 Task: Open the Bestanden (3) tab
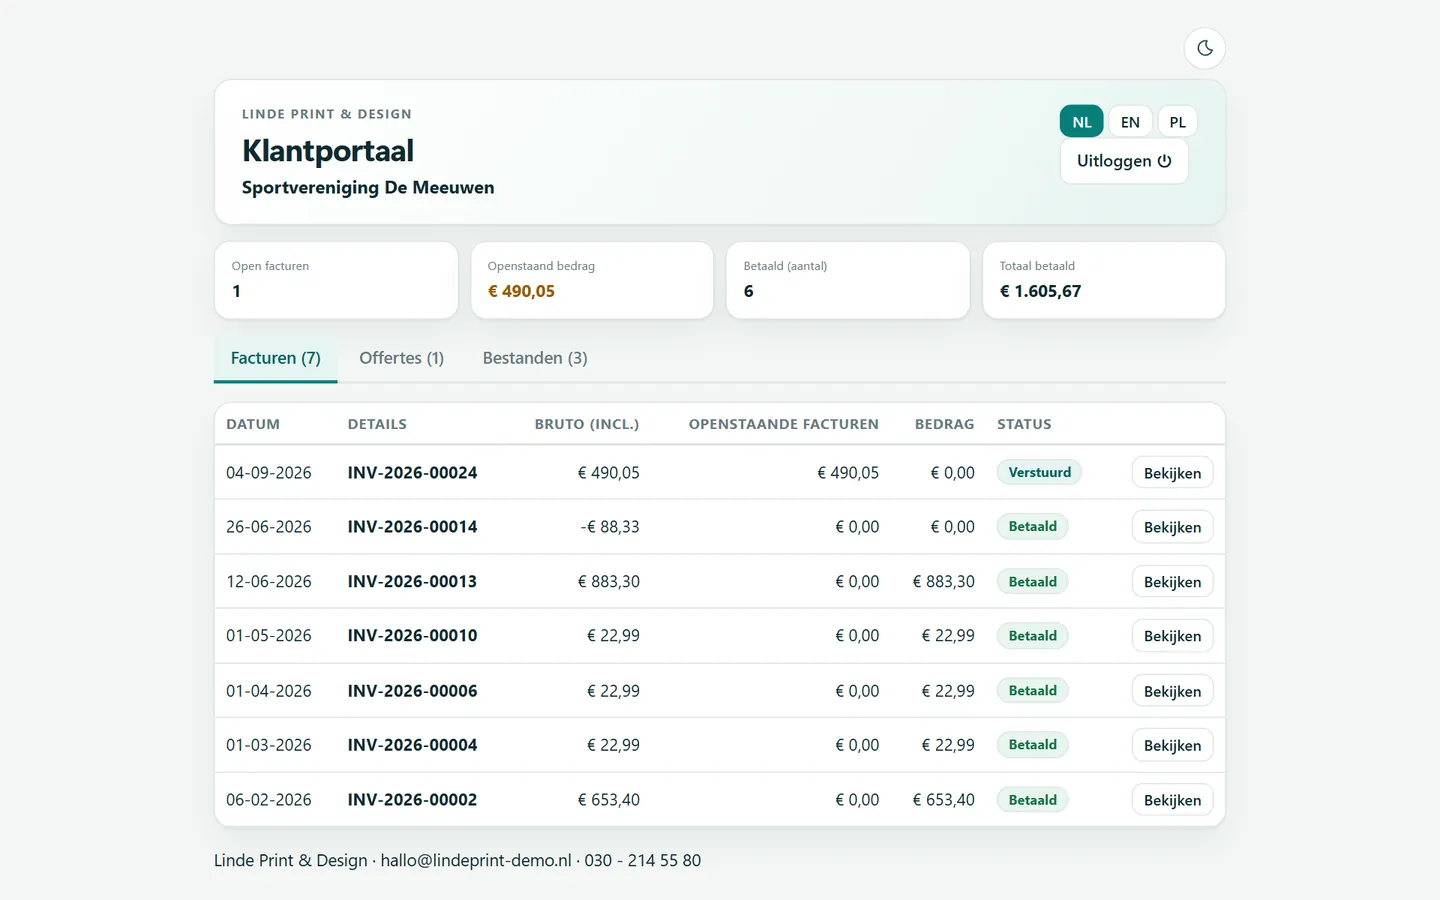point(535,358)
